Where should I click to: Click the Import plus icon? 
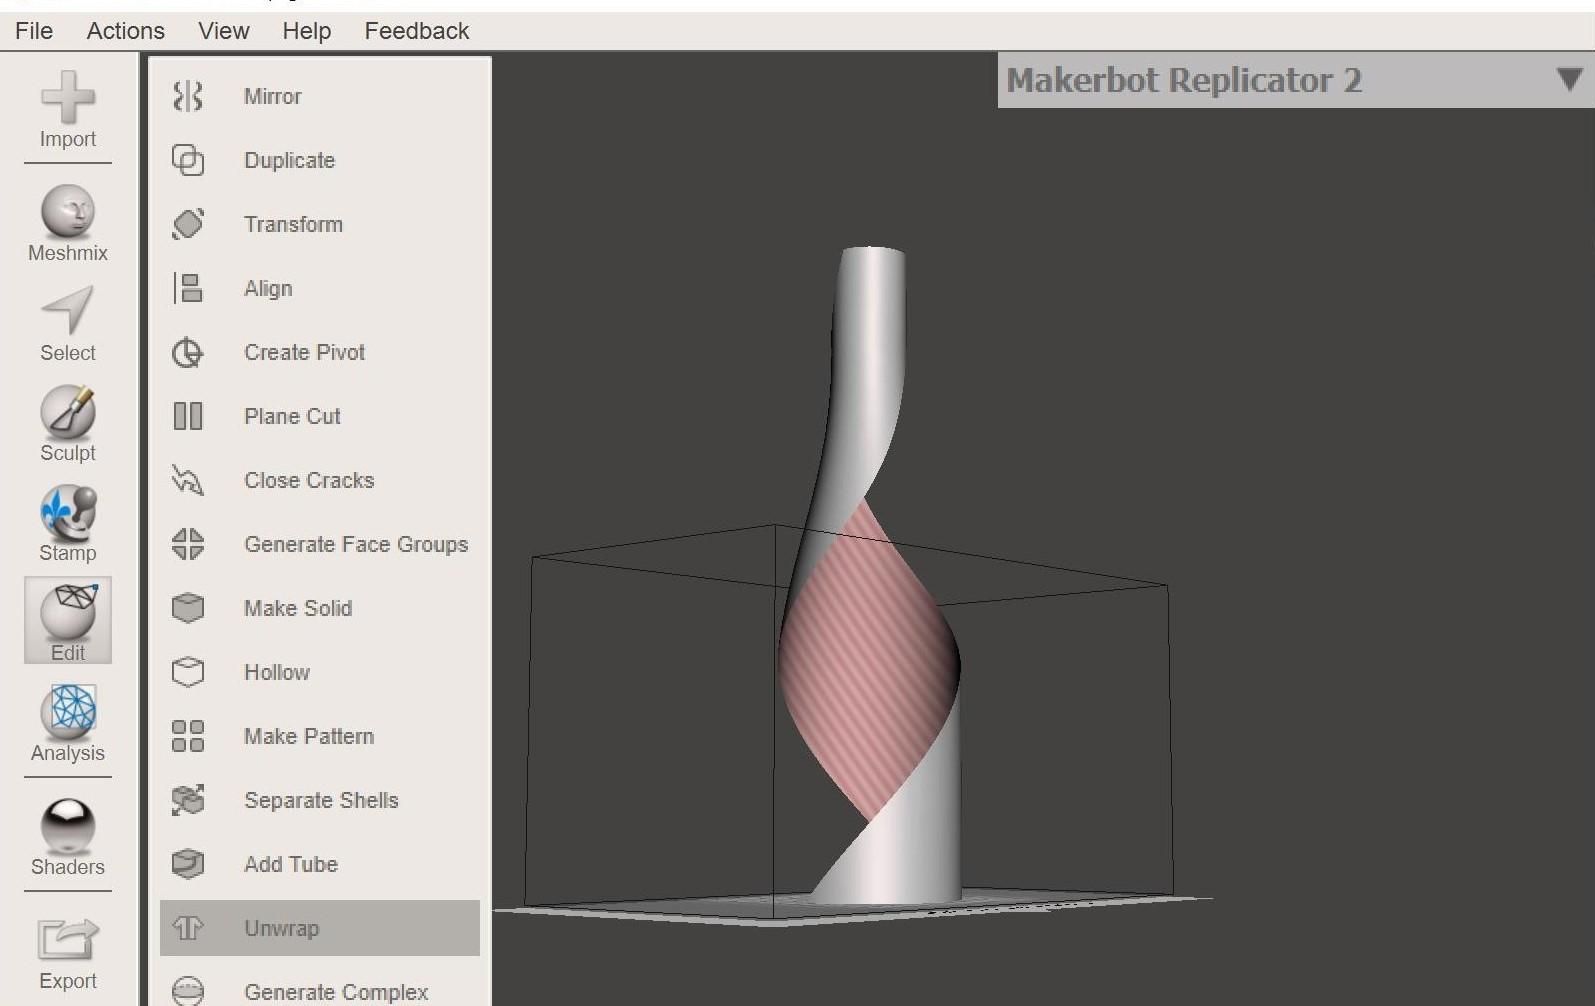point(68,97)
